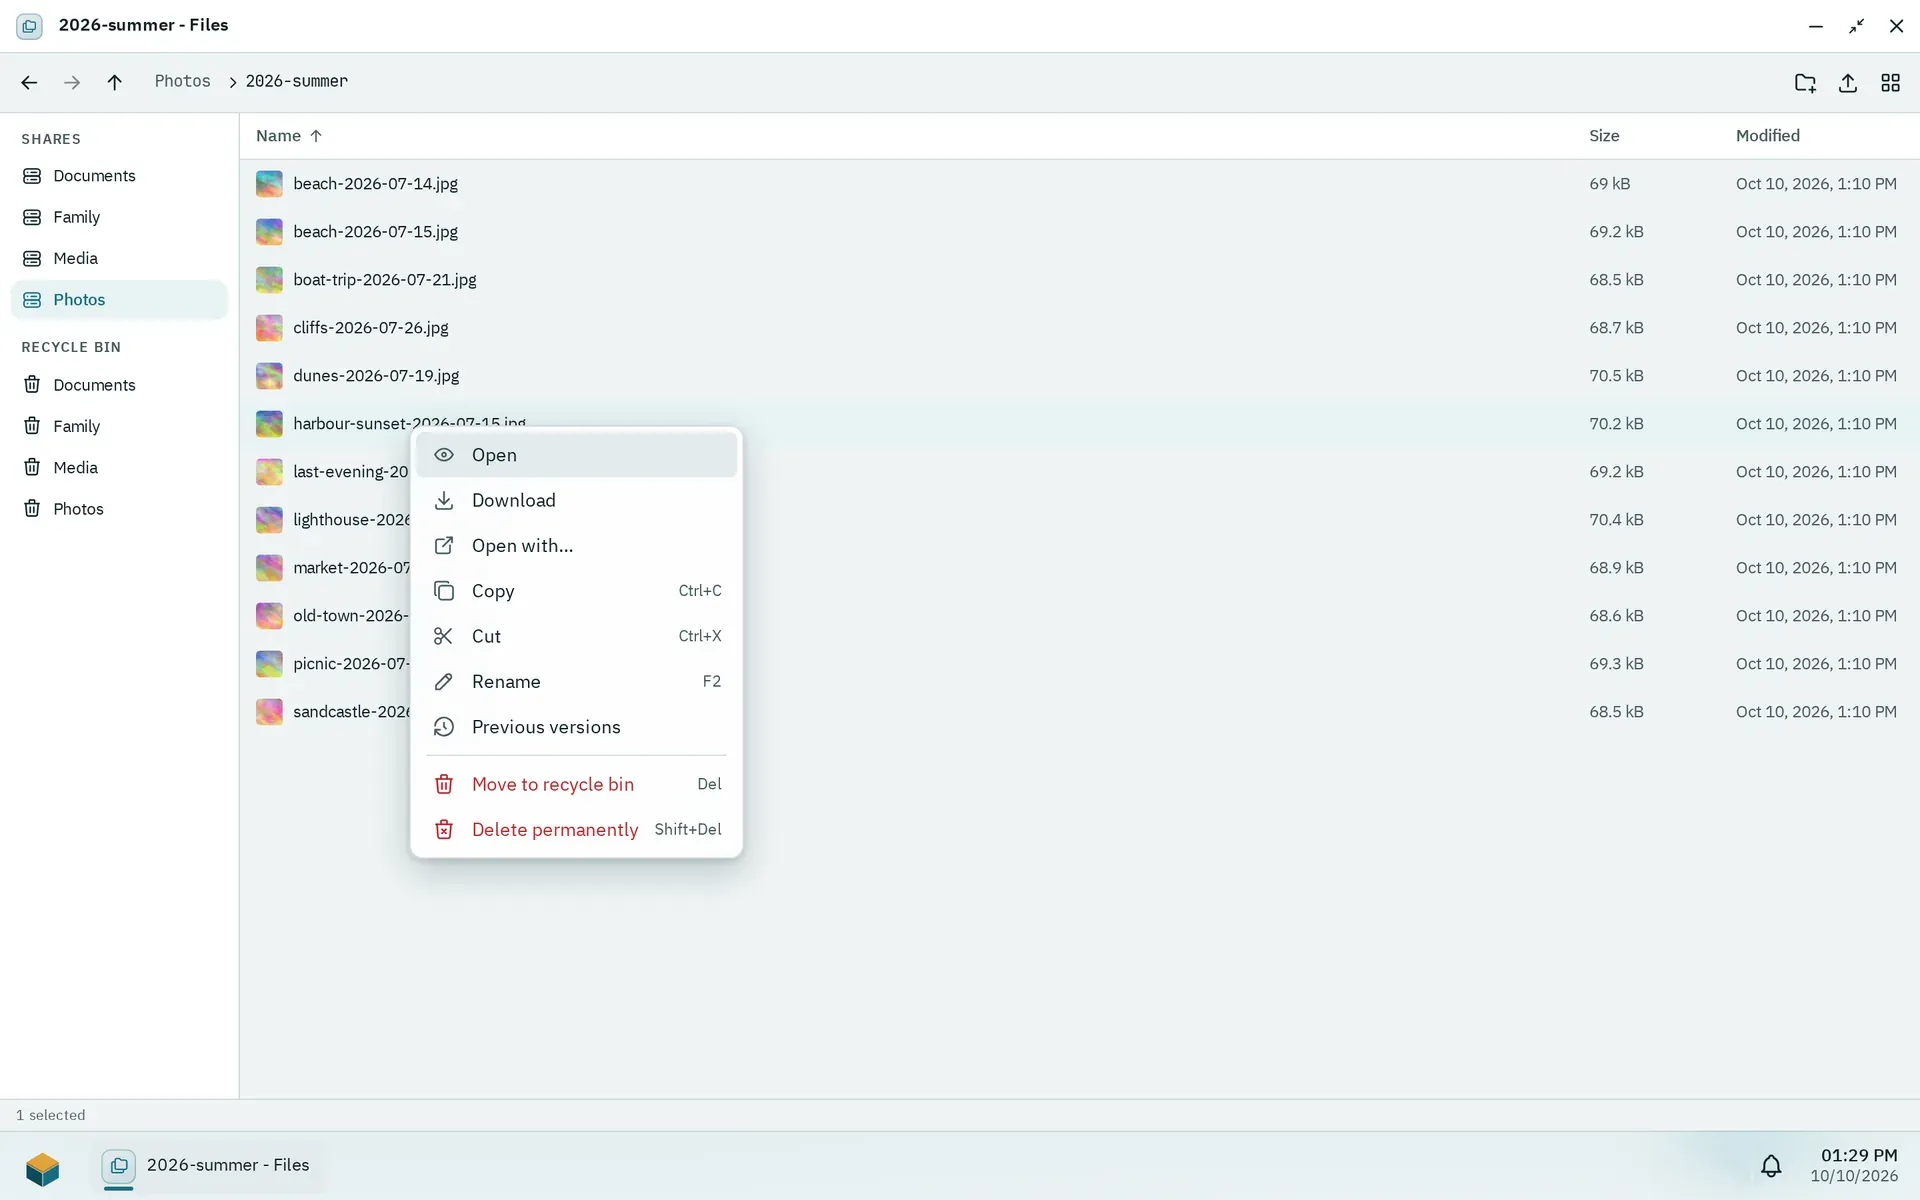This screenshot has height=1200, width=1920.
Task: Click the upload icon in the toolbar
Action: point(1848,83)
